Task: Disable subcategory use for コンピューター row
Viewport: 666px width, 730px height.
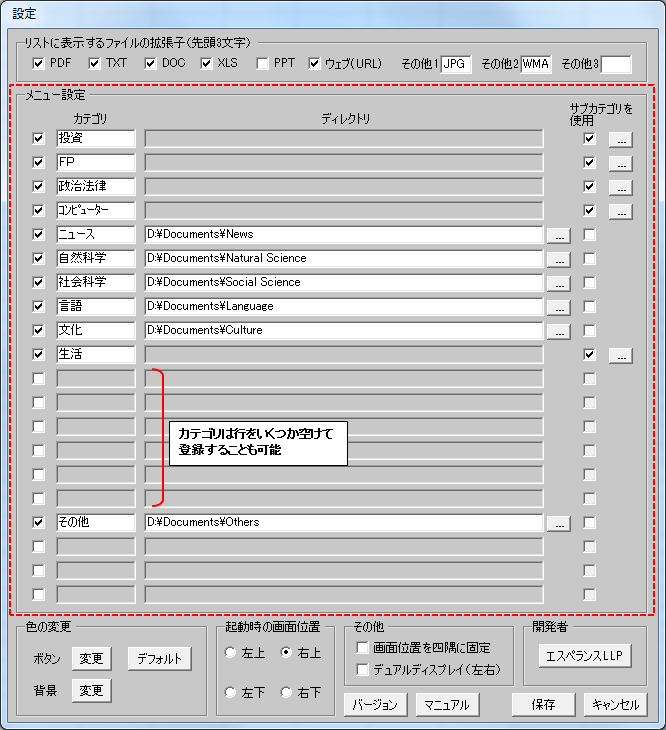Action: 589,210
